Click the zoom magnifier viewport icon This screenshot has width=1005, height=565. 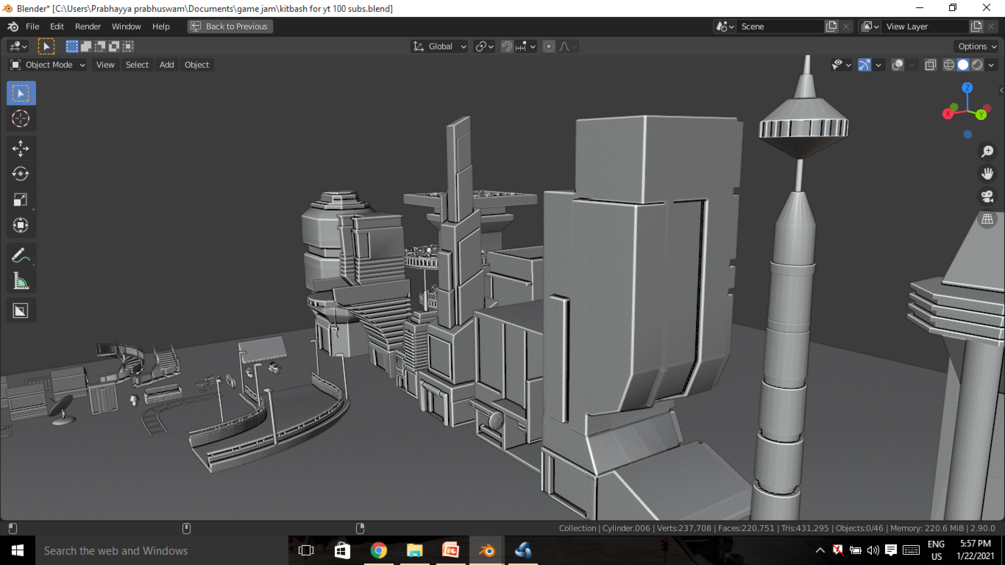(x=987, y=152)
